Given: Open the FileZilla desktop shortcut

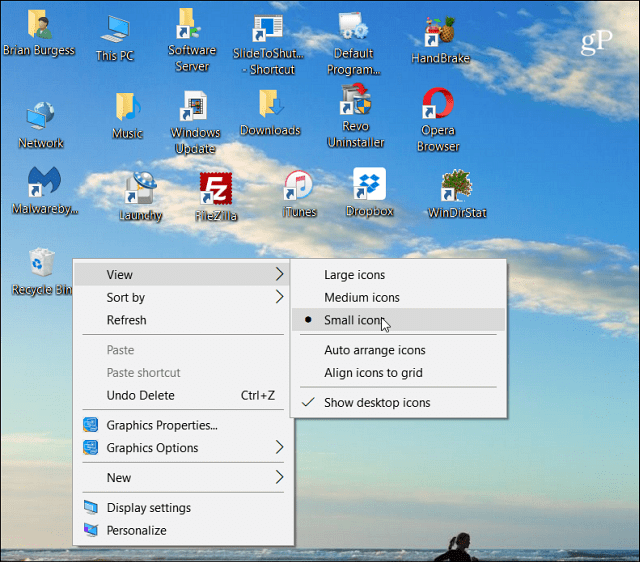Looking at the screenshot, I should click(x=216, y=191).
